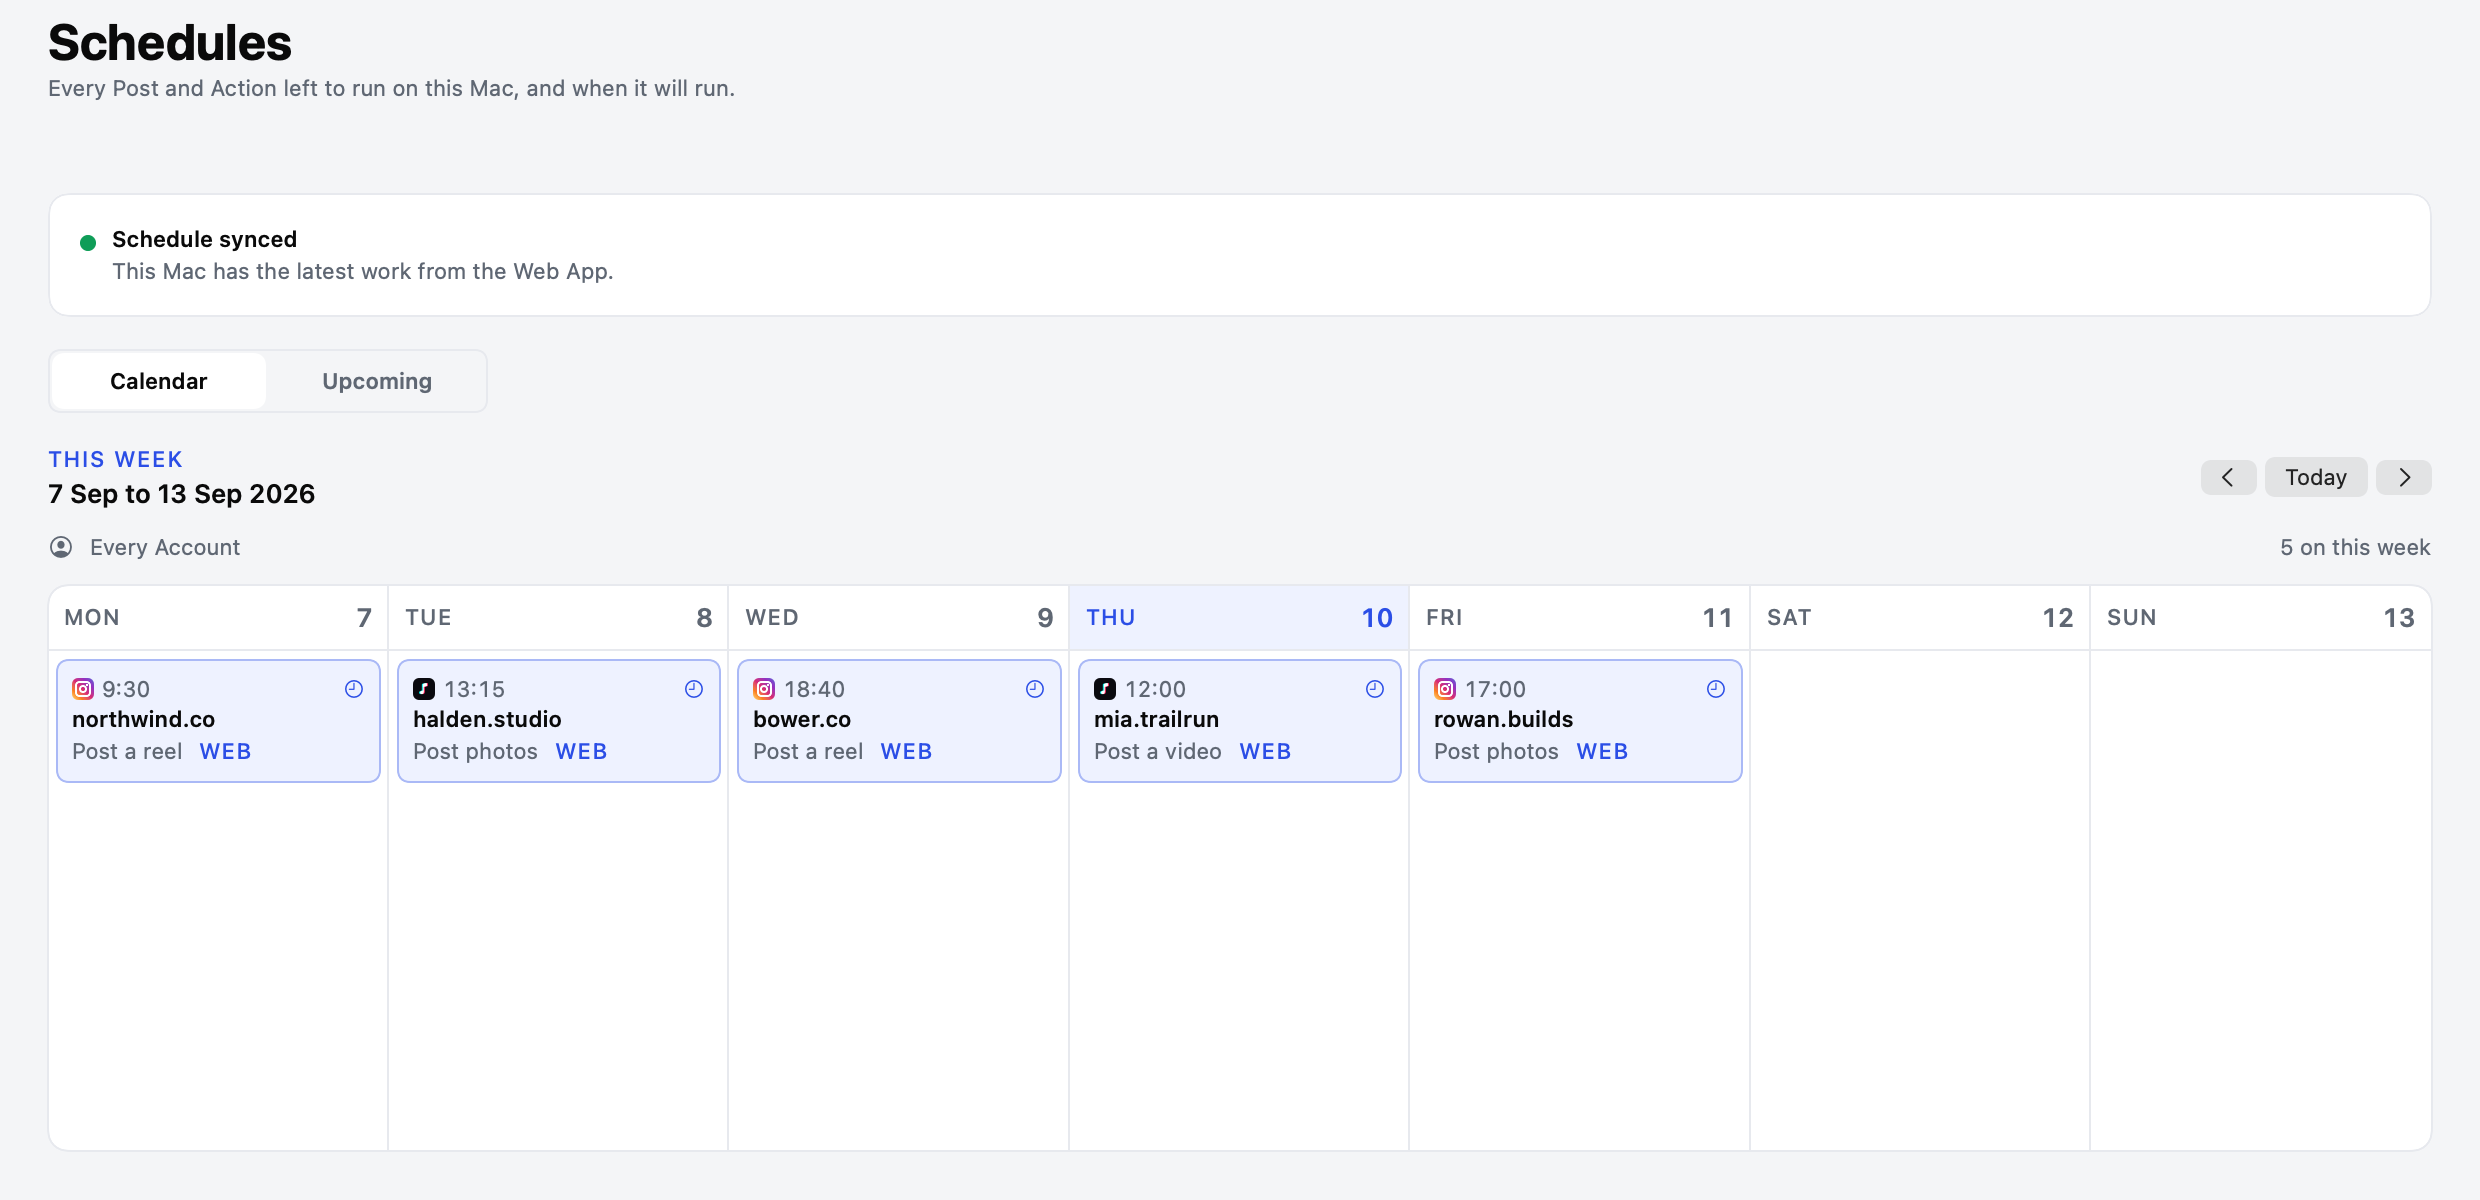The width and height of the screenshot is (2480, 1200).
Task: Click the THIS WEEK label
Action: [116, 459]
